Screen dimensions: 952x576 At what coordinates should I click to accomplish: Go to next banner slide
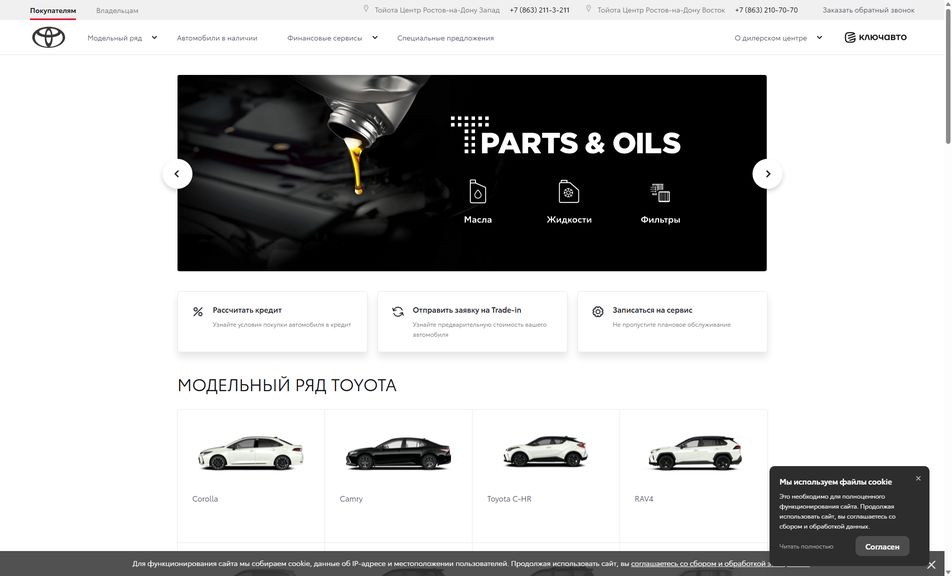pyautogui.click(x=767, y=174)
